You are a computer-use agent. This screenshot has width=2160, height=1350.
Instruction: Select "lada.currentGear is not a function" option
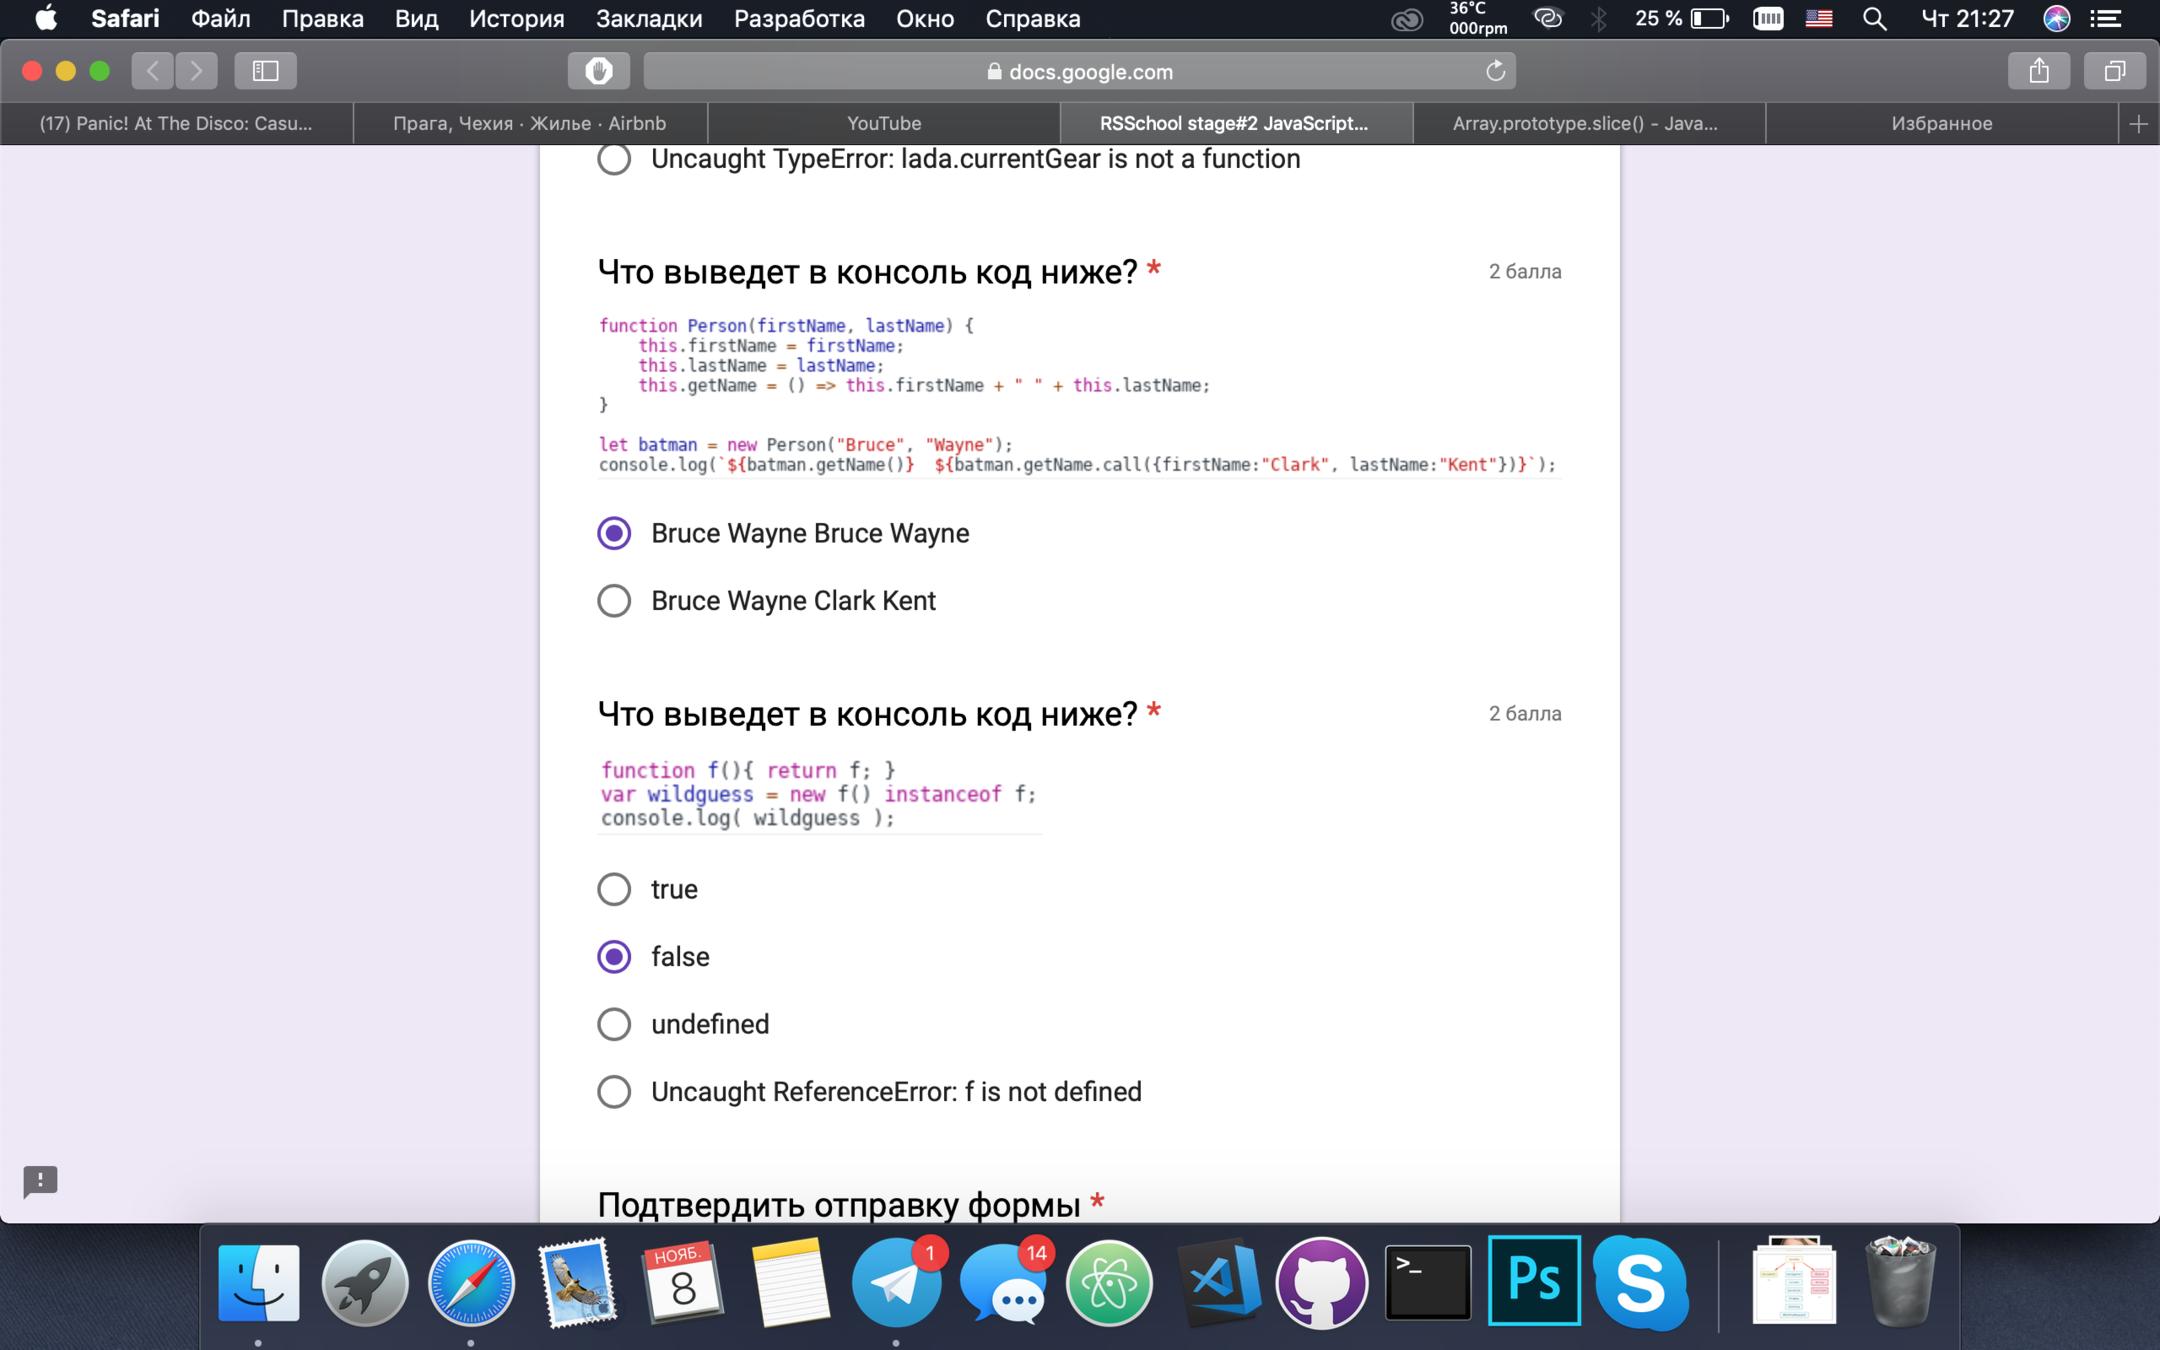pos(614,159)
